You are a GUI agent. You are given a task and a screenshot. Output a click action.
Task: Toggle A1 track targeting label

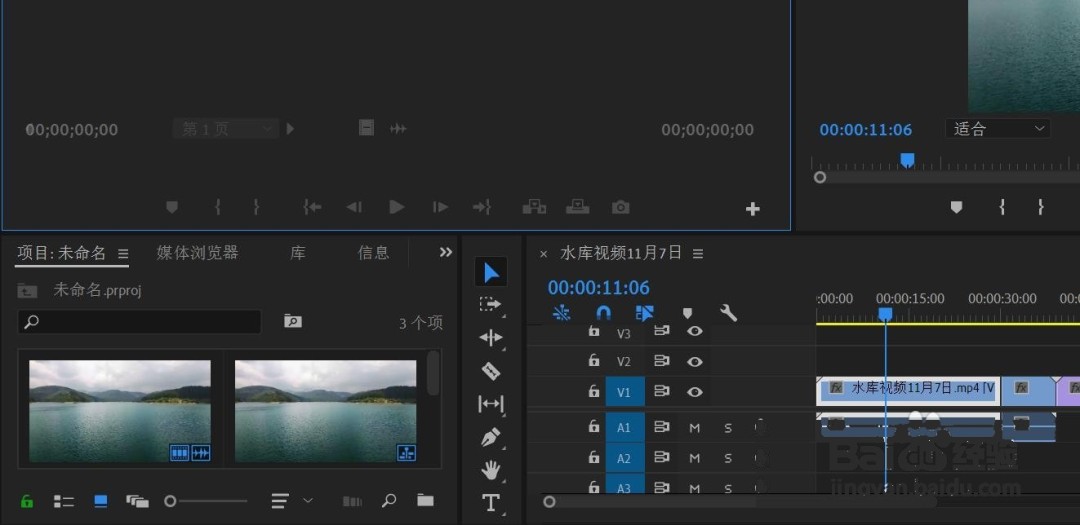tap(625, 427)
